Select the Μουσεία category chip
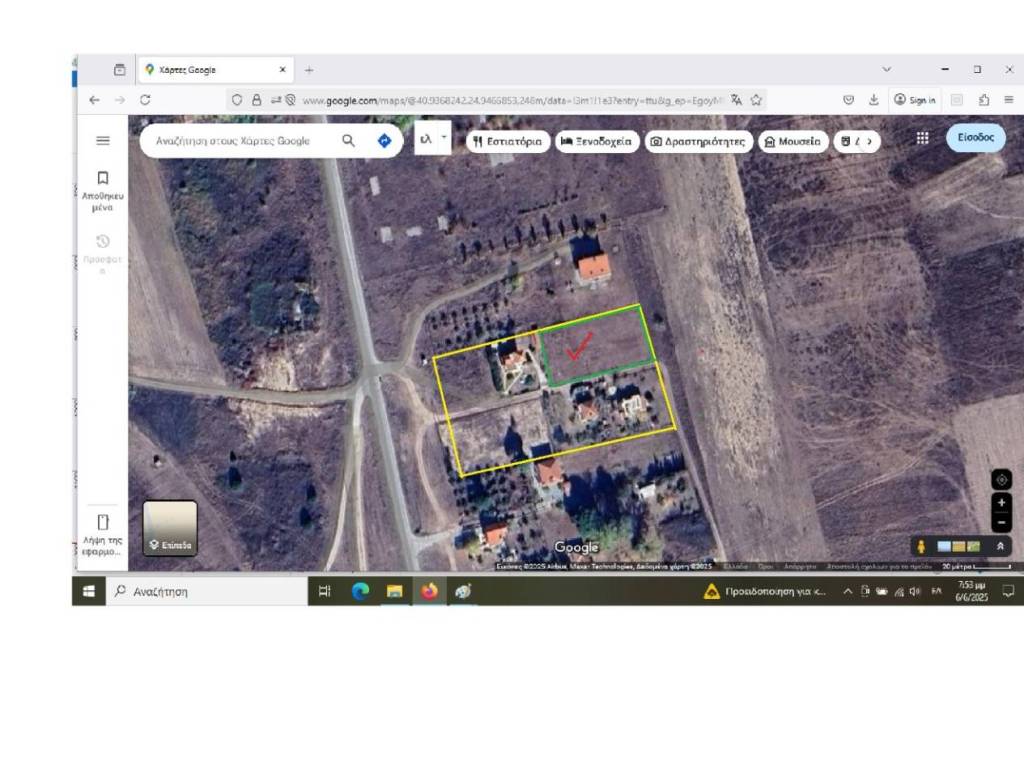This screenshot has height=768, width=1024. (x=792, y=141)
